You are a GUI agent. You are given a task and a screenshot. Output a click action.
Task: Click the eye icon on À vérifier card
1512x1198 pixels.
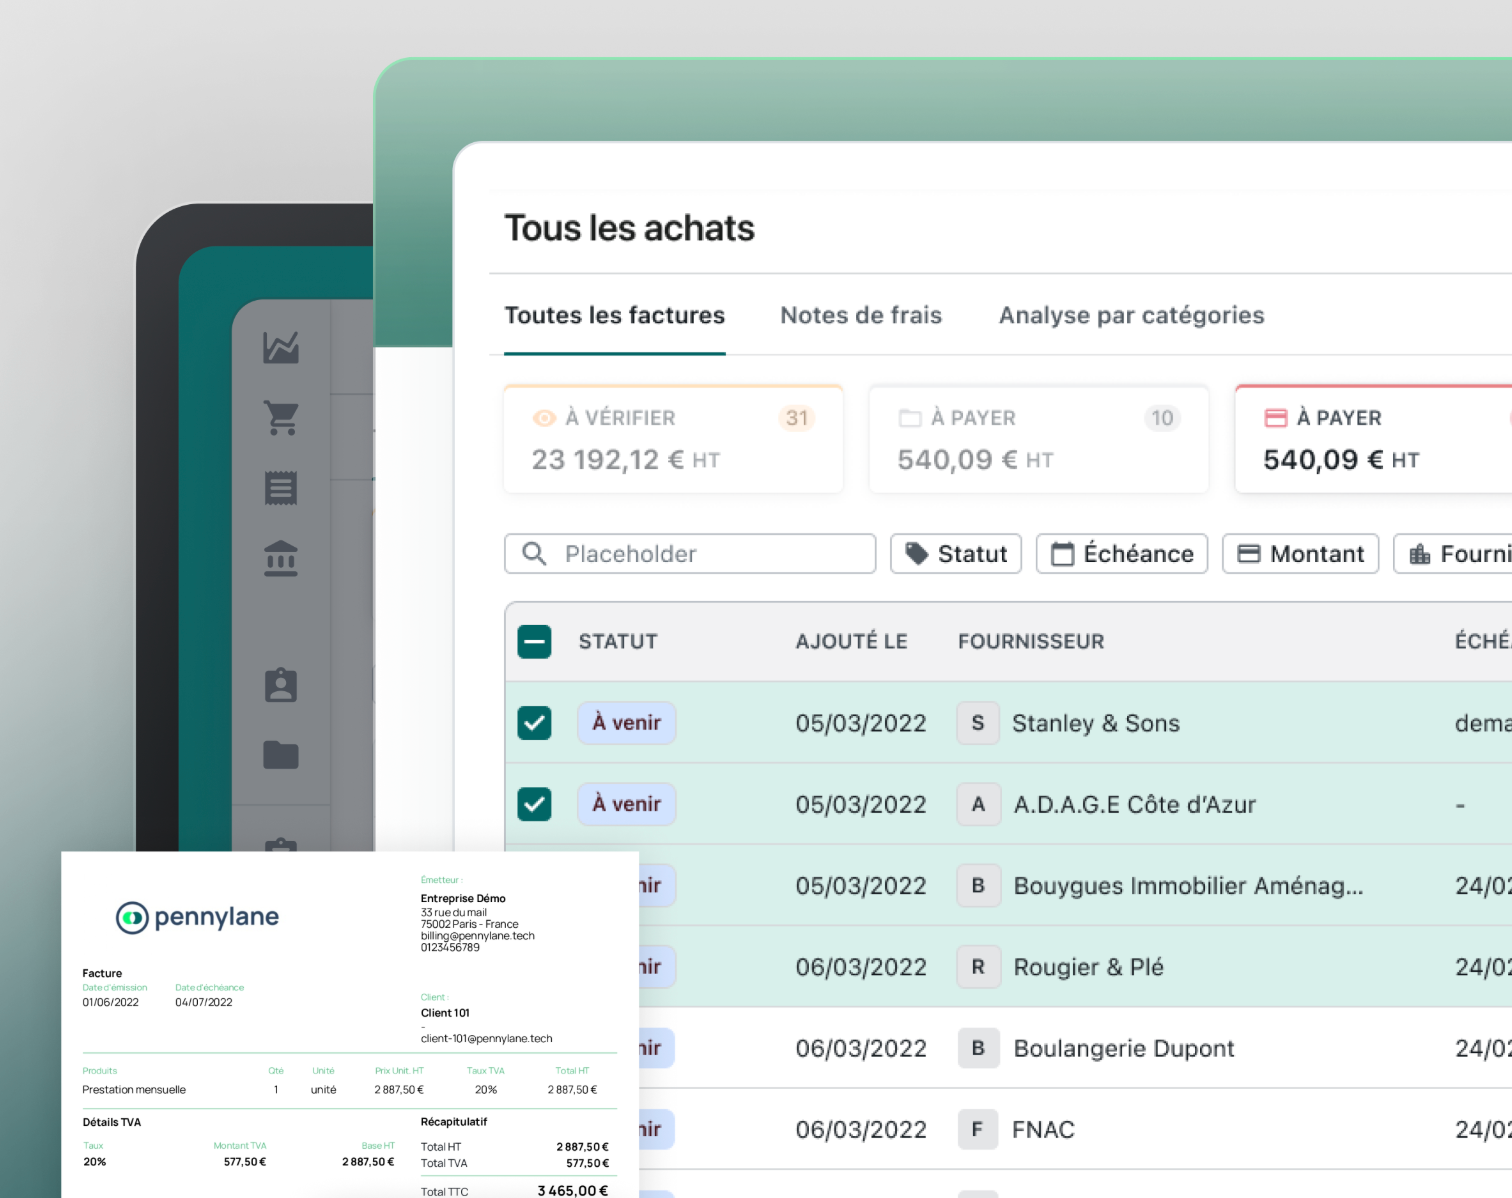544,418
